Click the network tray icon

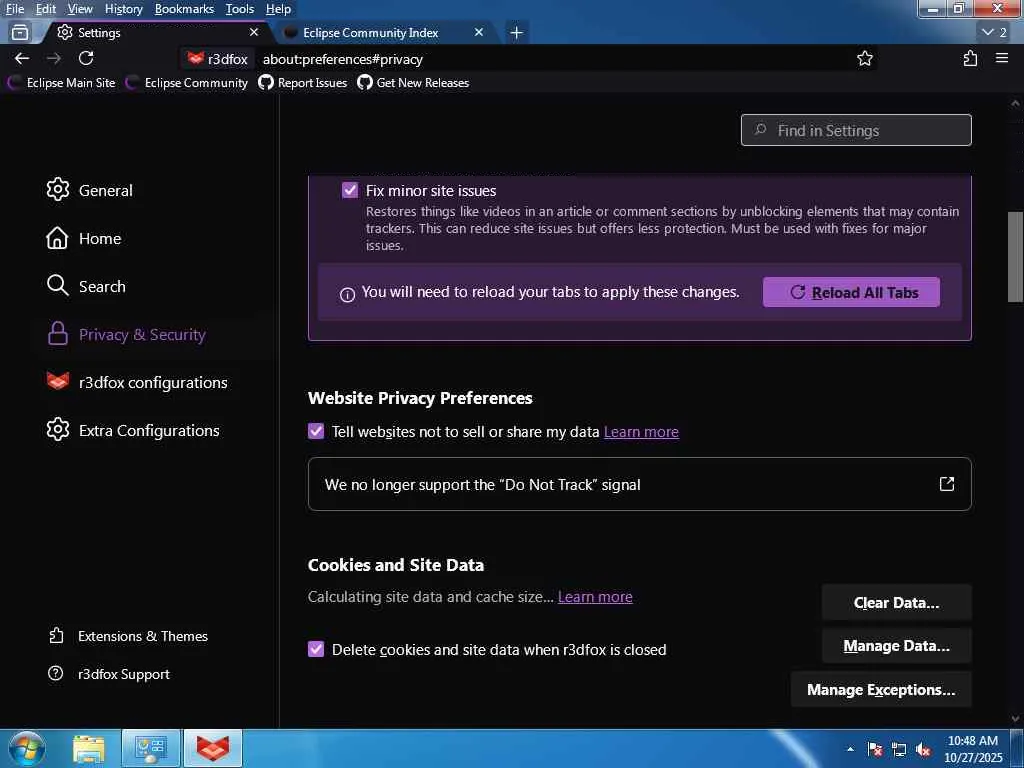899,749
